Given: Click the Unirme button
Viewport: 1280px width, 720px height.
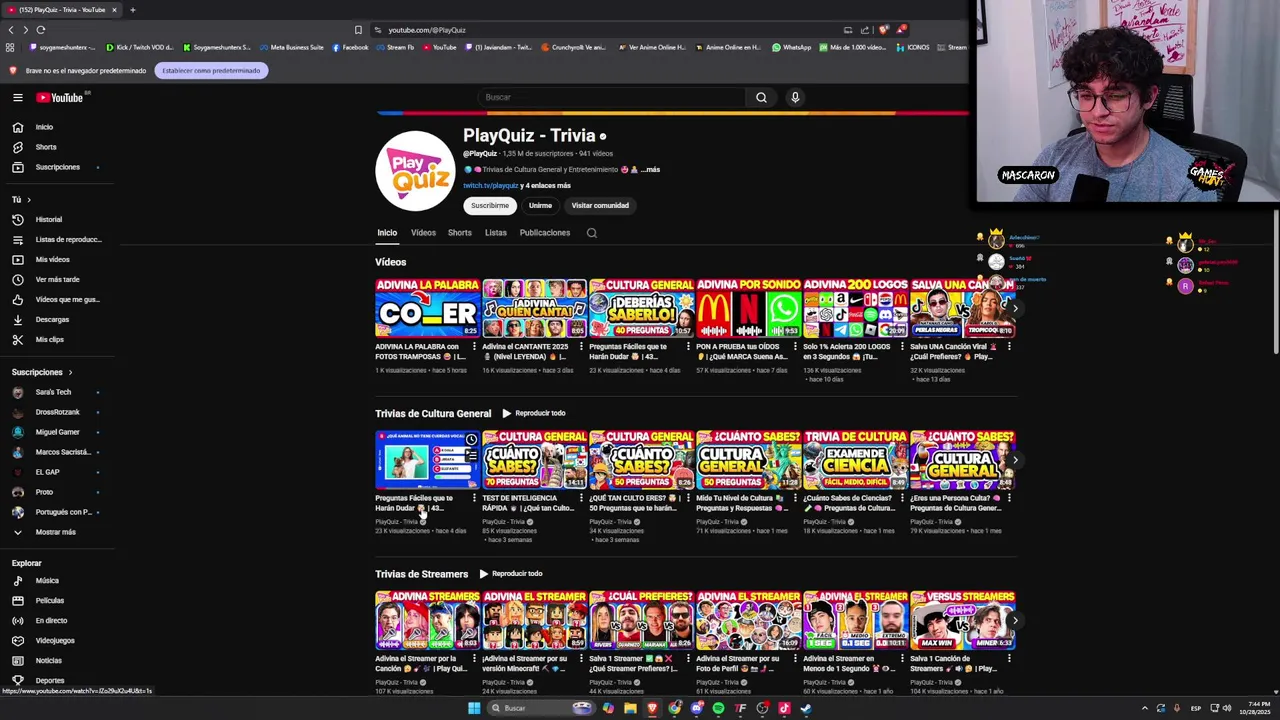Looking at the screenshot, I should (540, 205).
